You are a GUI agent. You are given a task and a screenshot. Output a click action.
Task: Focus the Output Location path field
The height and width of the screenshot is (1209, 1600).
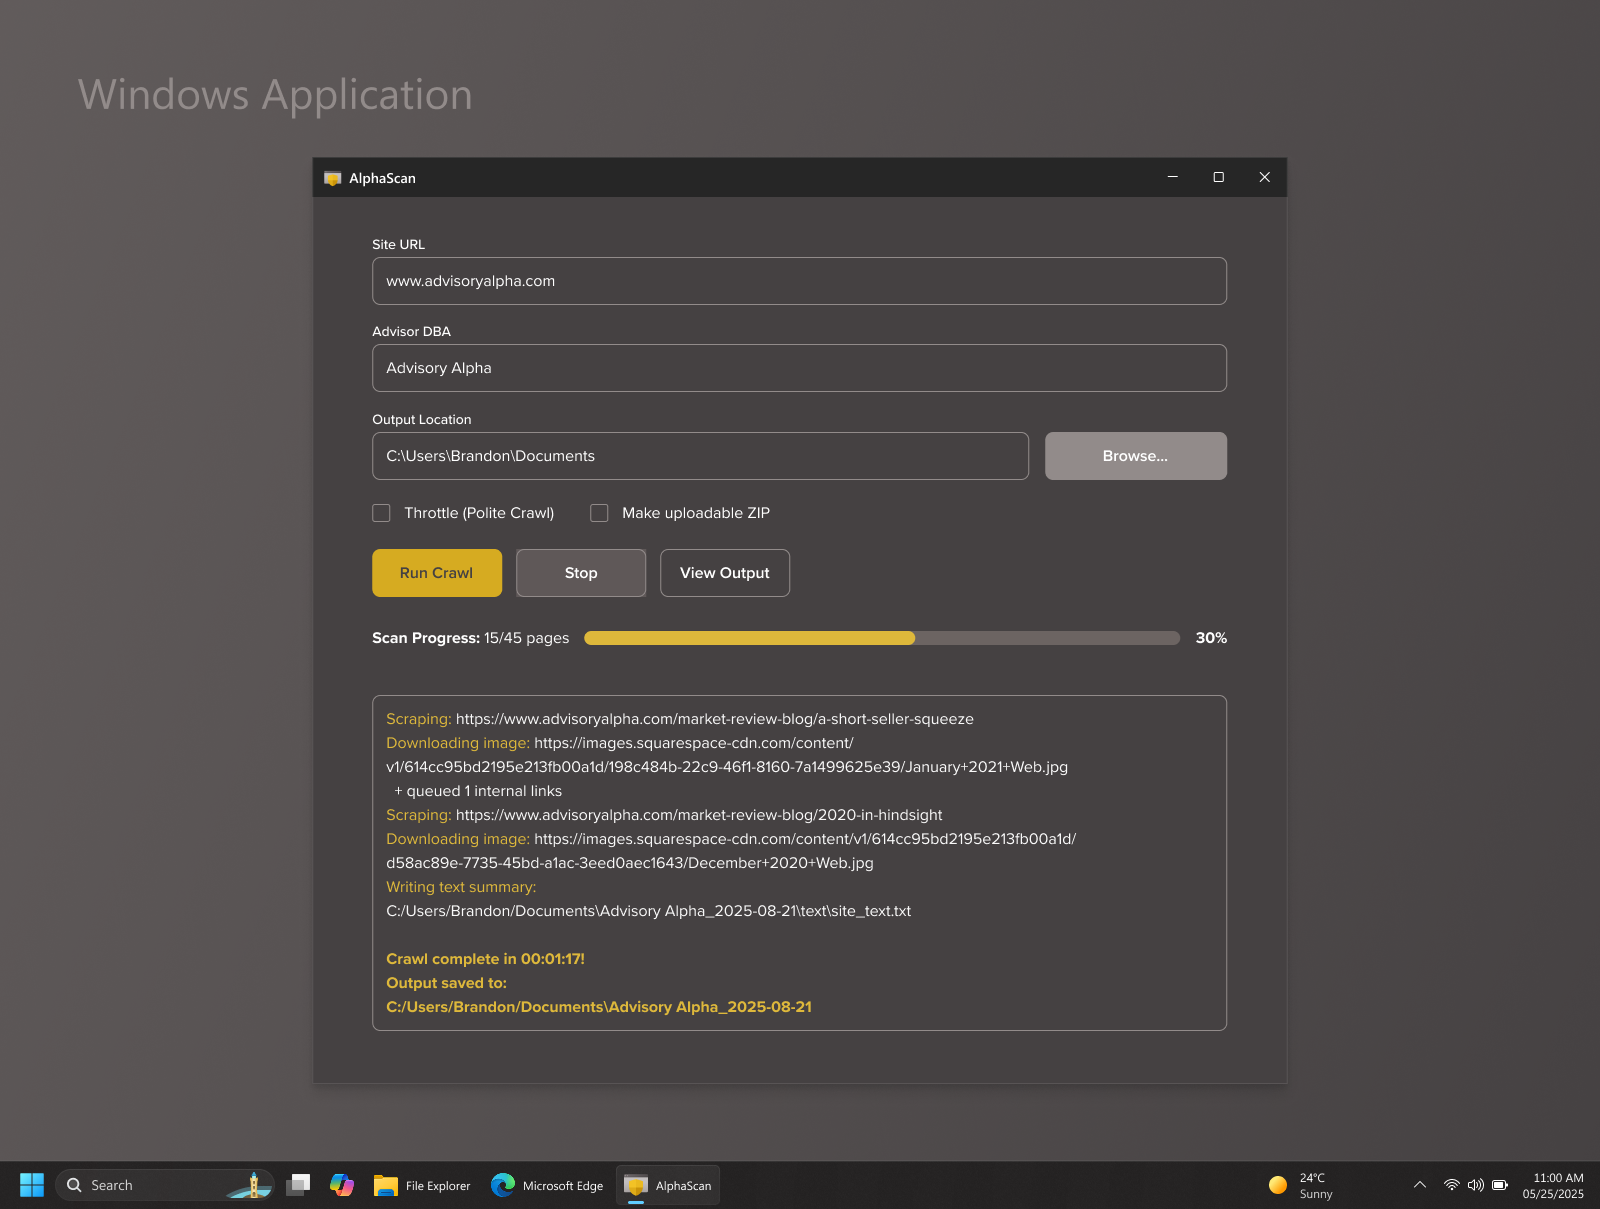tap(700, 456)
